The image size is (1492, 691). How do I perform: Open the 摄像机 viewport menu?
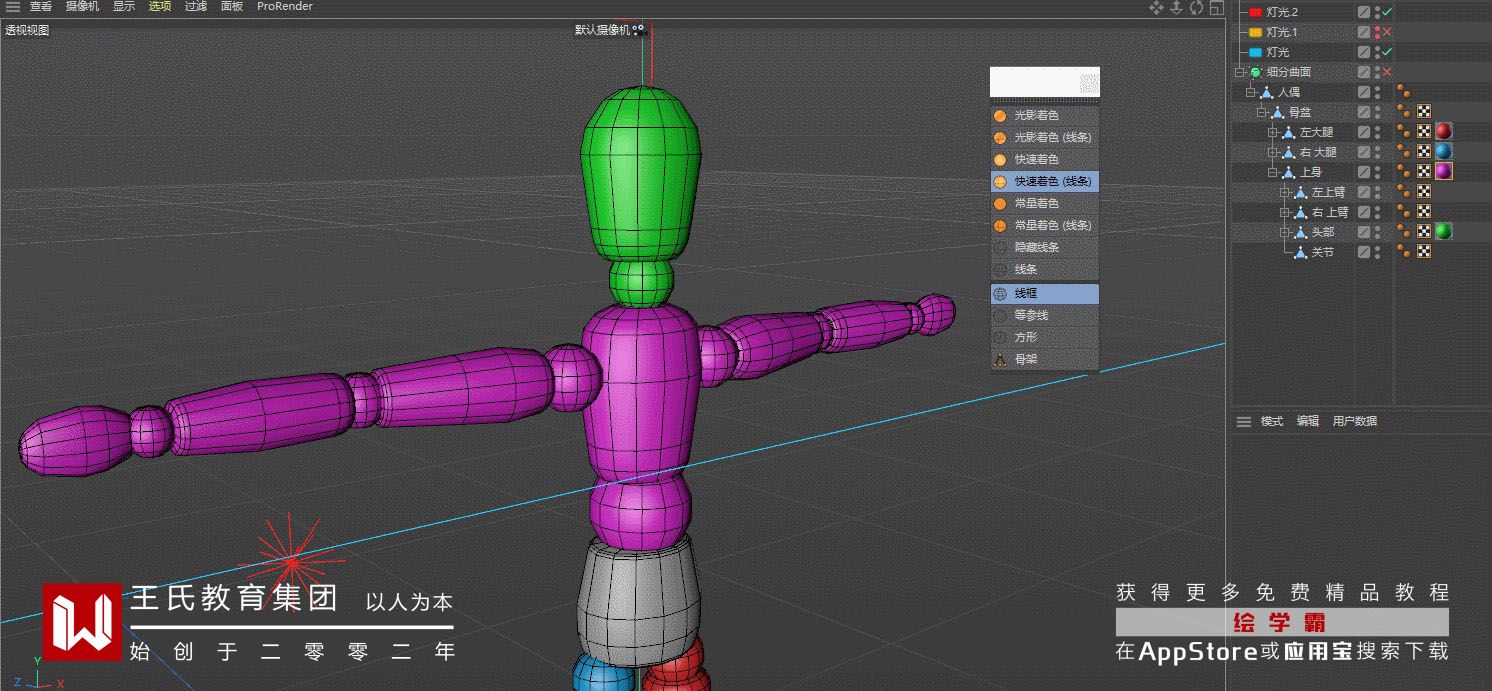click(x=82, y=6)
